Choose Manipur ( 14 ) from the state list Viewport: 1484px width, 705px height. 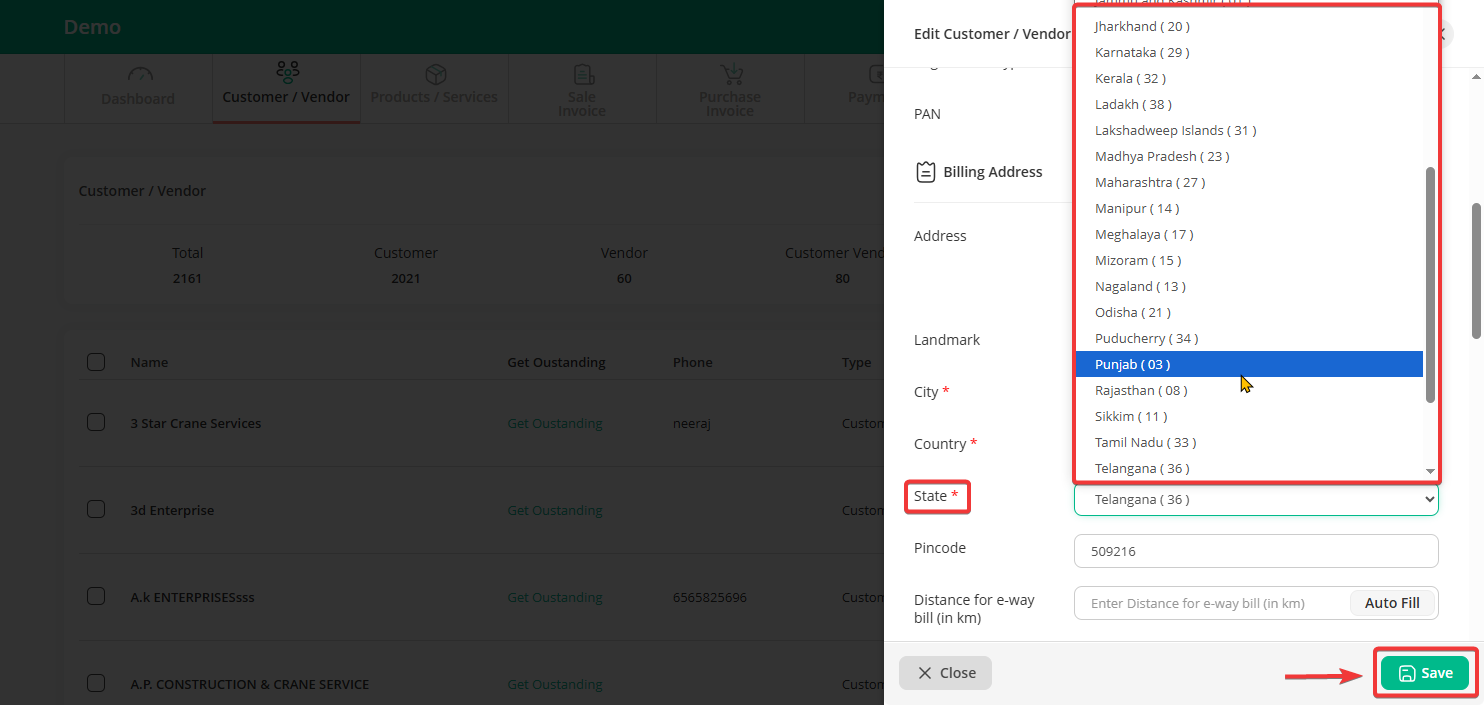pyautogui.click(x=1249, y=208)
